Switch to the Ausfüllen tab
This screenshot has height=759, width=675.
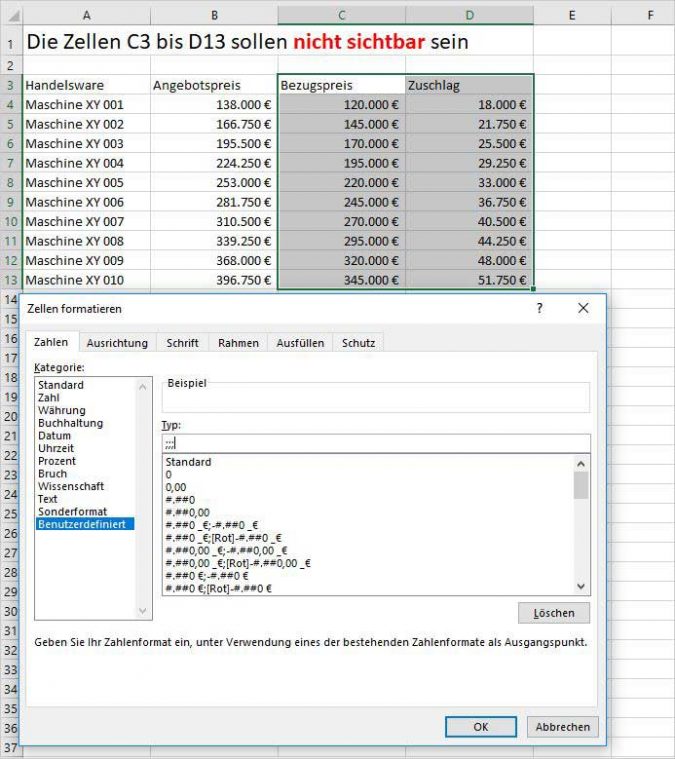tap(300, 343)
